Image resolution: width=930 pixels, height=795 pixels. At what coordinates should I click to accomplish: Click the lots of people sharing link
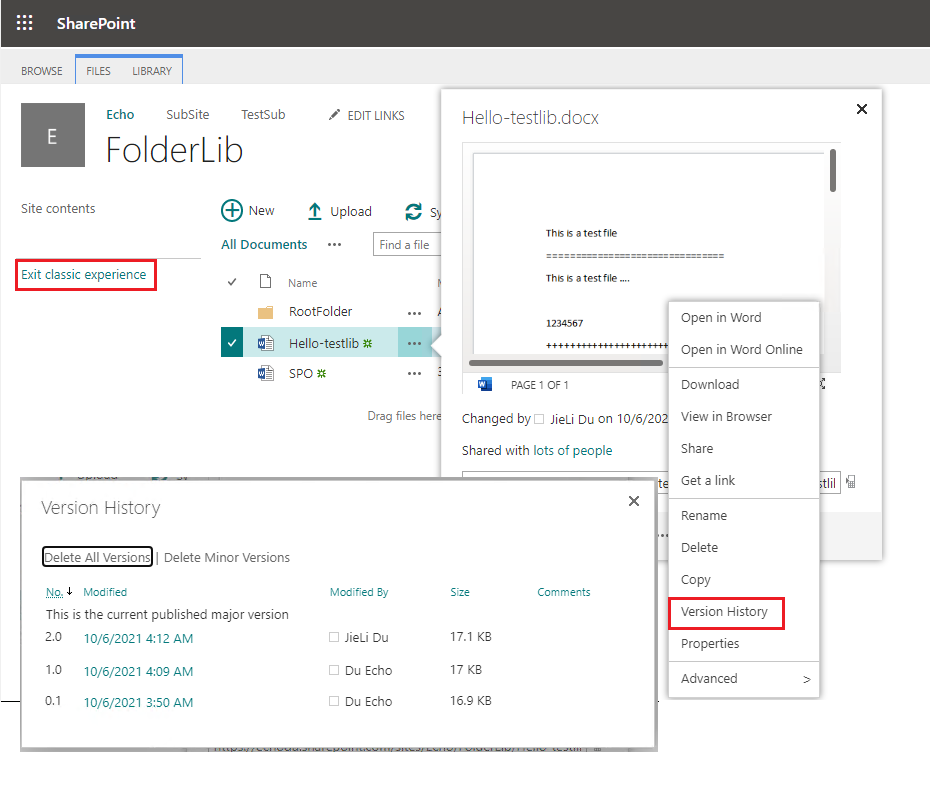pos(572,451)
